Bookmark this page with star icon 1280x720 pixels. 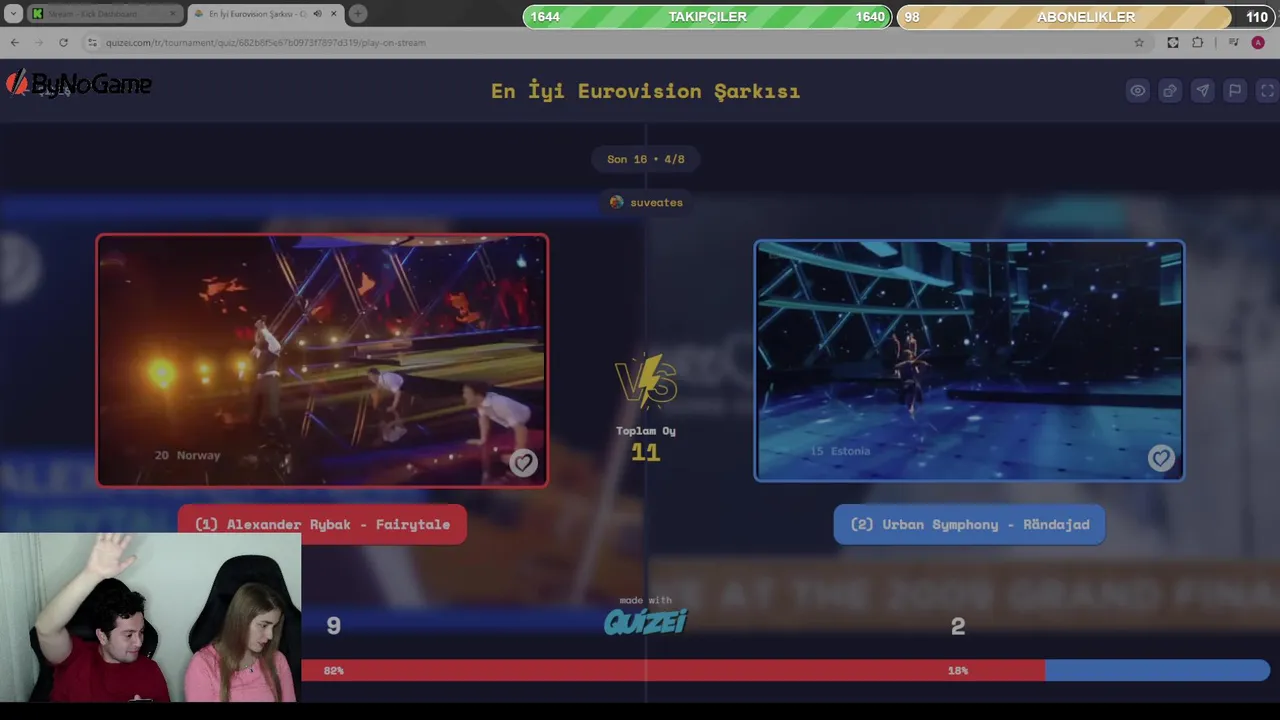tap(1139, 43)
